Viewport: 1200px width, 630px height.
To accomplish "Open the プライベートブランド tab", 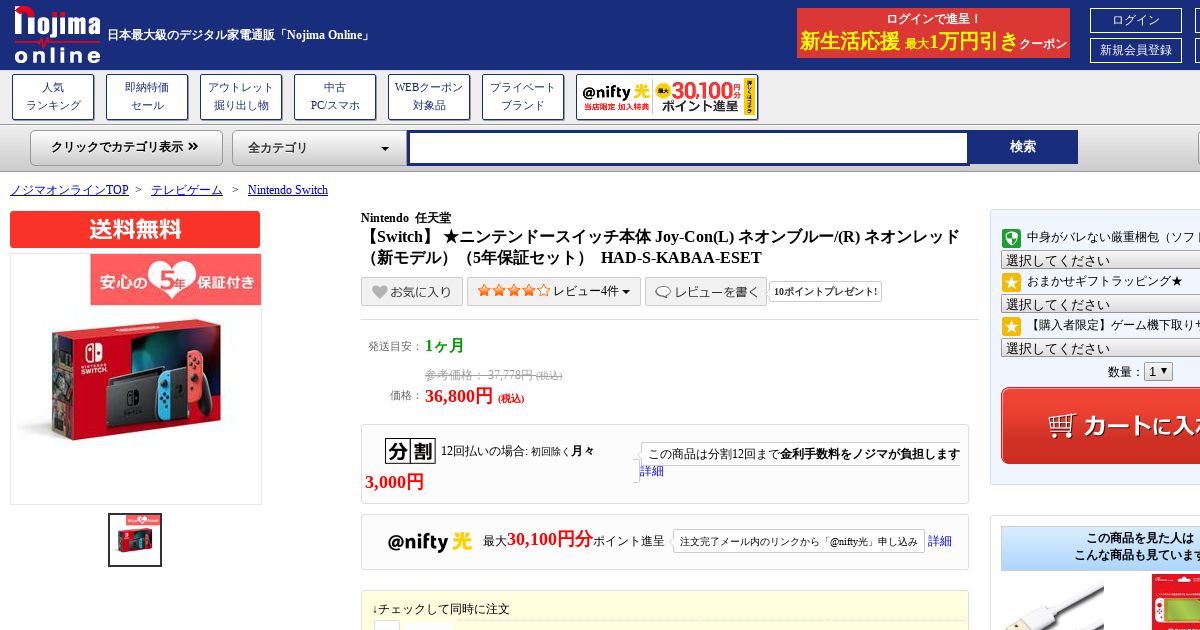I will tap(523, 97).
